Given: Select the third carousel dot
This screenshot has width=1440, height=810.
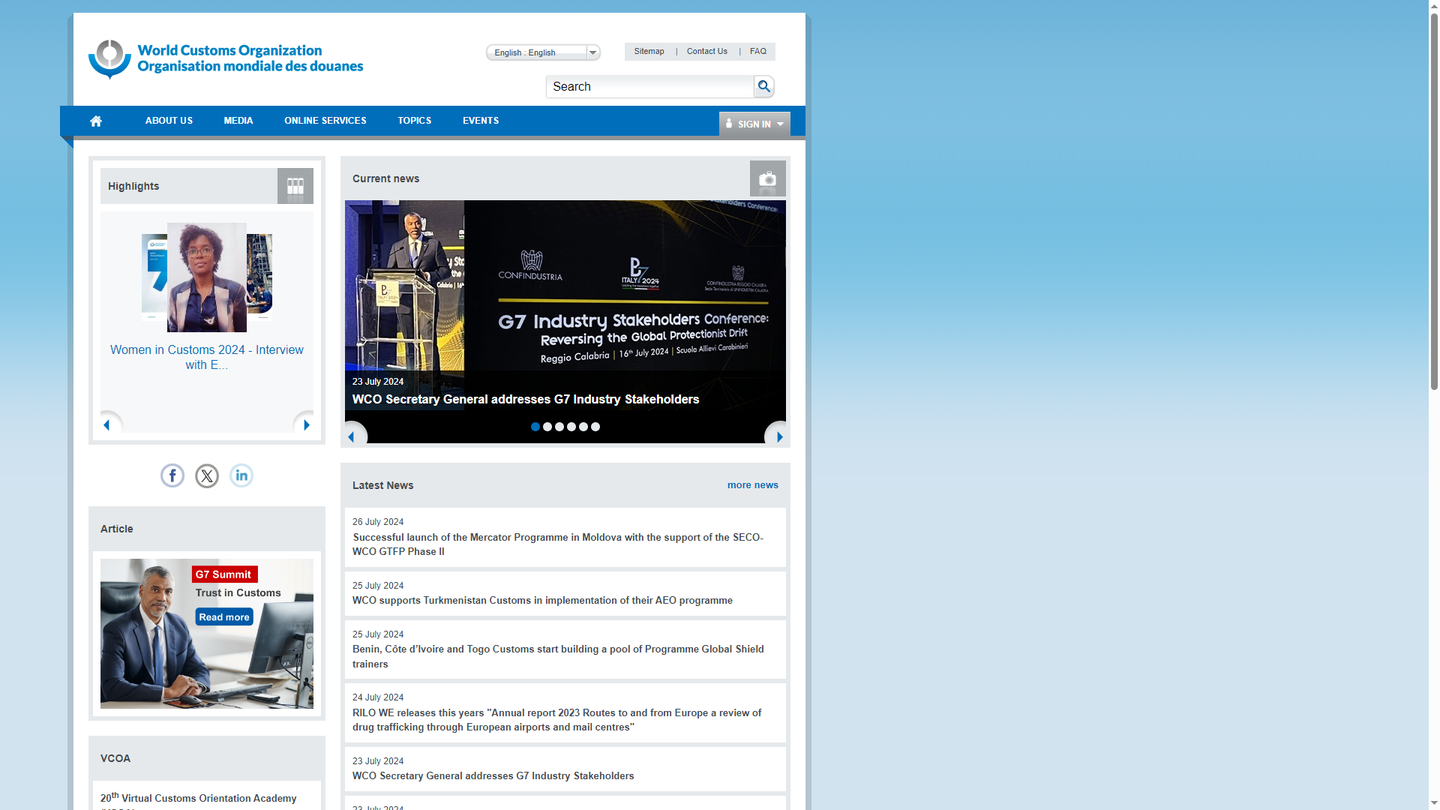Looking at the screenshot, I should (x=559, y=427).
